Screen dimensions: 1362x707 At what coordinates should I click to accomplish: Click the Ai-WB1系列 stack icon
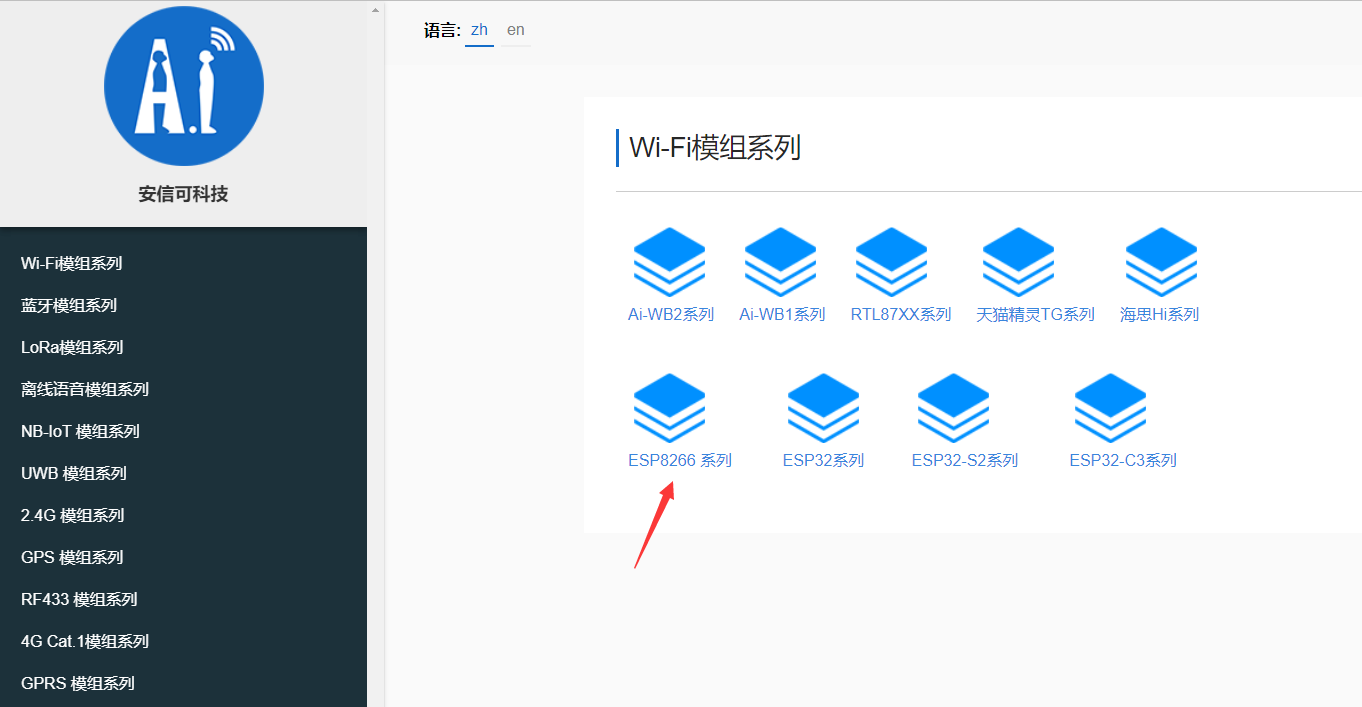[x=781, y=263]
